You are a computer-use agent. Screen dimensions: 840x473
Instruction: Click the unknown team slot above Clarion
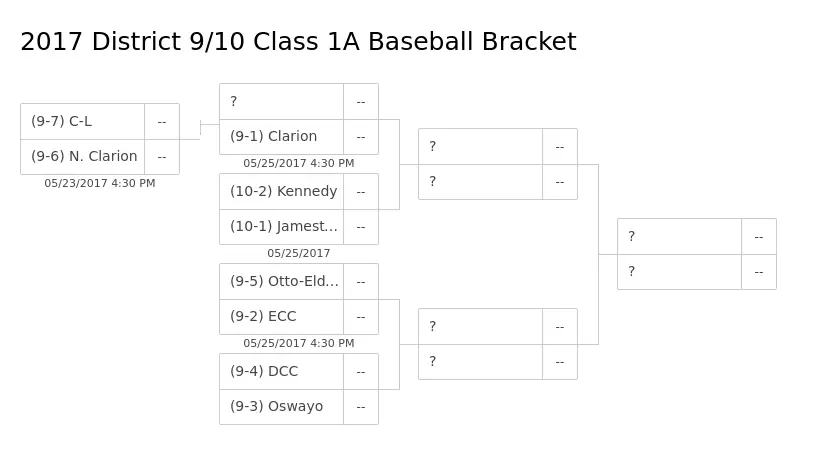coord(281,102)
